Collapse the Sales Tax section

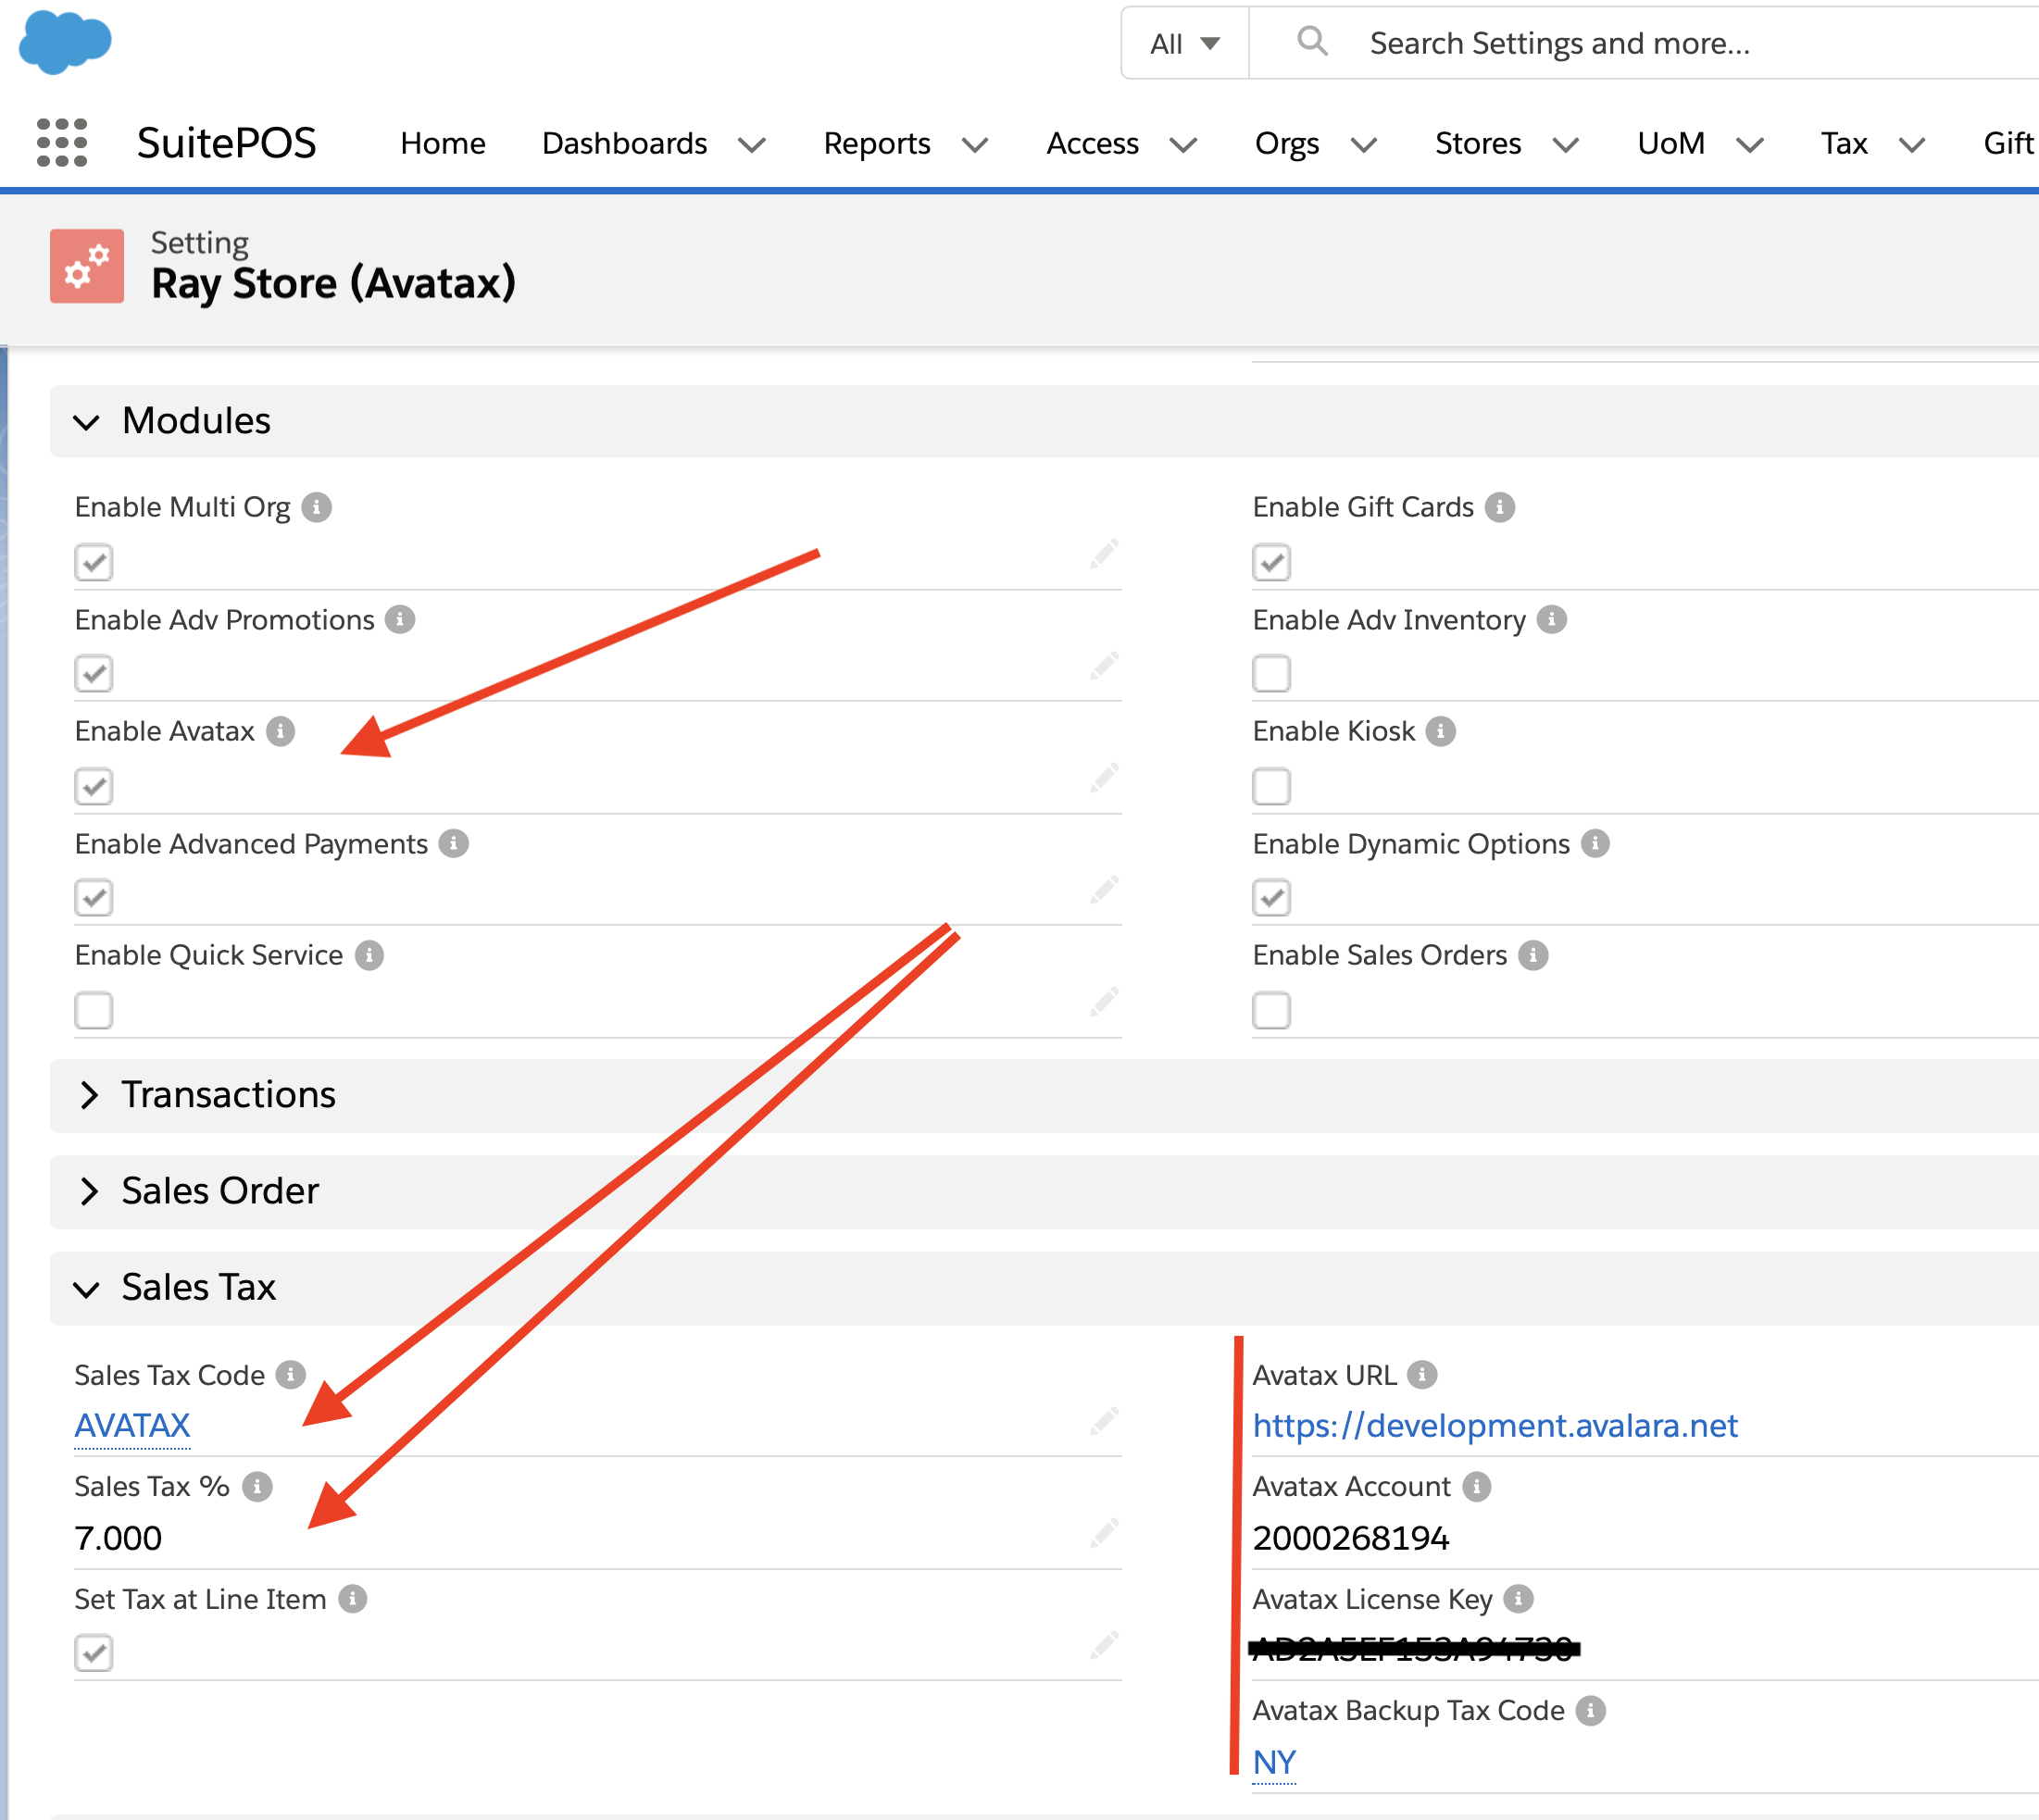(x=88, y=1288)
